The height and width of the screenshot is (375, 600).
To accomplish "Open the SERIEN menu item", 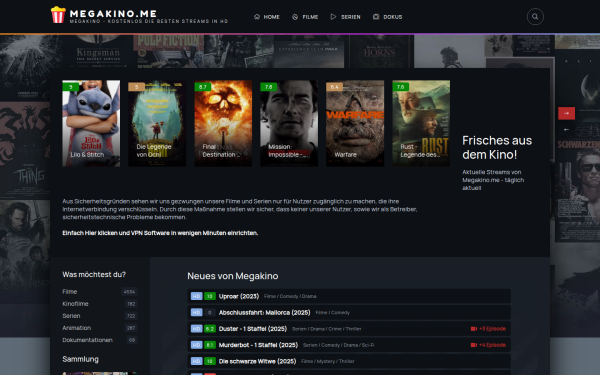I will (346, 17).
